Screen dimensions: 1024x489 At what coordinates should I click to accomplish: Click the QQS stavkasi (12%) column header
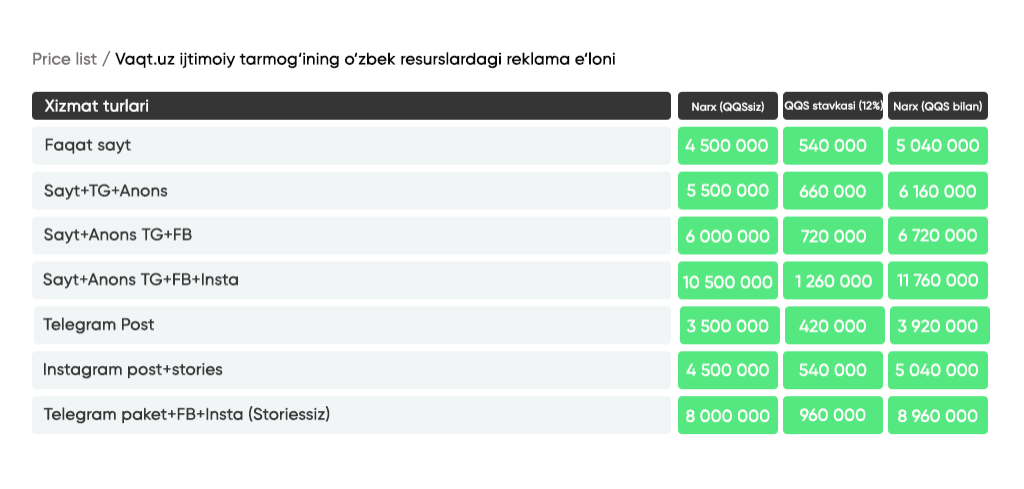[x=833, y=106]
